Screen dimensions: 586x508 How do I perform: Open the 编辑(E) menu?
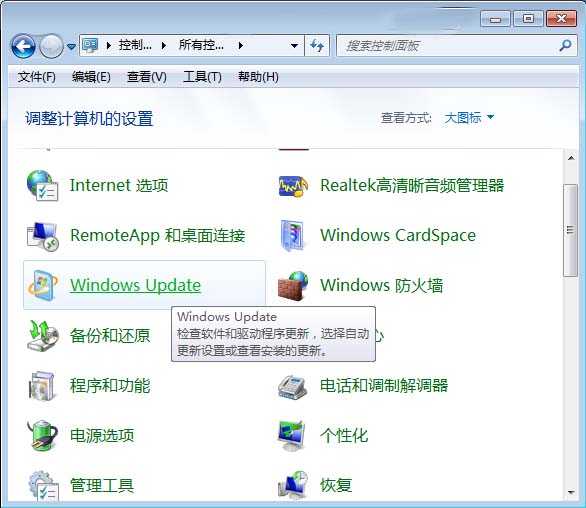tap(91, 77)
